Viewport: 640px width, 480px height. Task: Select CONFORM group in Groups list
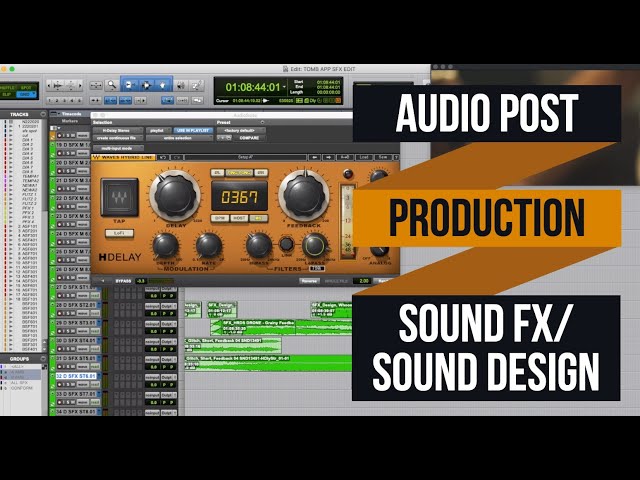(x=22, y=388)
